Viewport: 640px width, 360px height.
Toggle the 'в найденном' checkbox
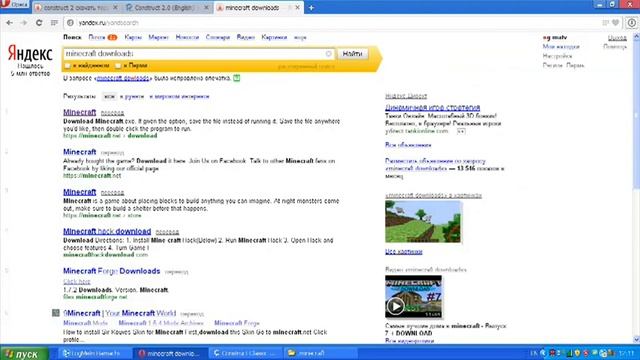tap(67, 66)
